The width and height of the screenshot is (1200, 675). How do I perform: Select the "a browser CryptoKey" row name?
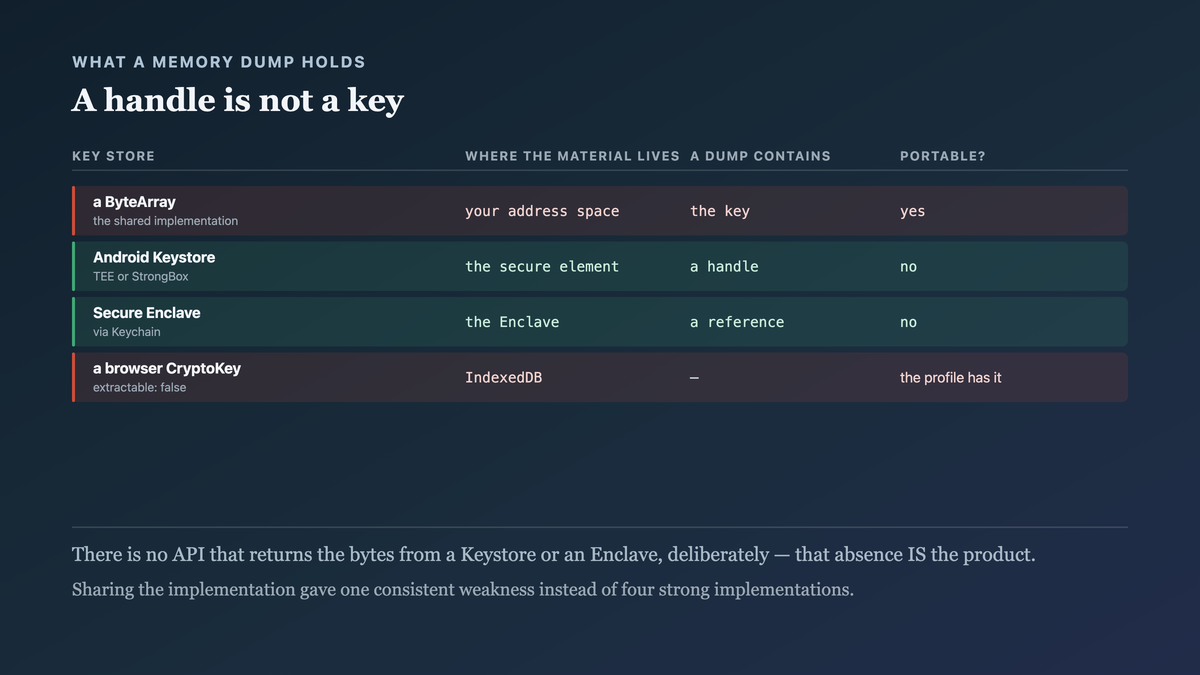click(167, 368)
